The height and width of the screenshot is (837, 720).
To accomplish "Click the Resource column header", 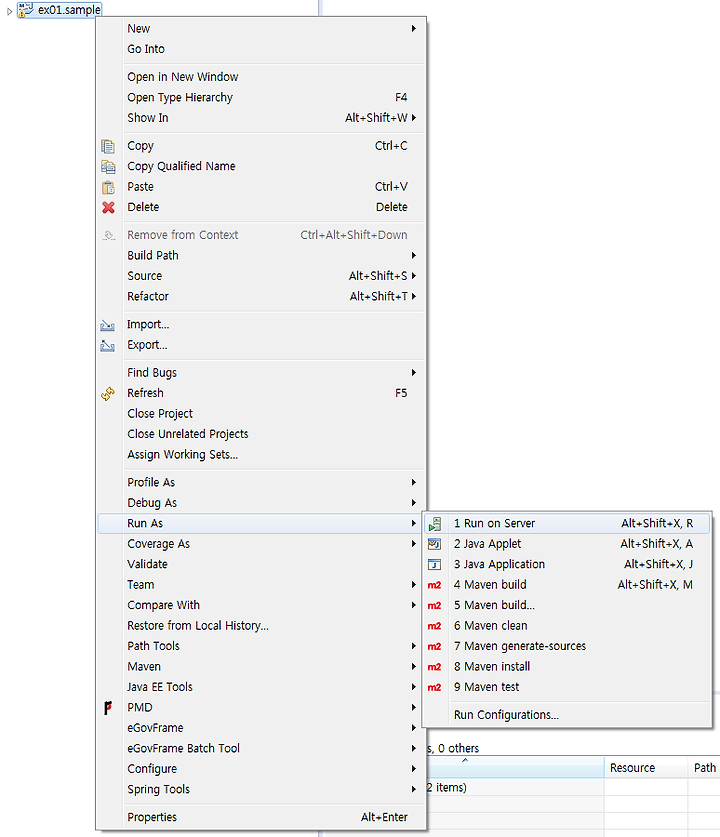I will (x=646, y=768).
